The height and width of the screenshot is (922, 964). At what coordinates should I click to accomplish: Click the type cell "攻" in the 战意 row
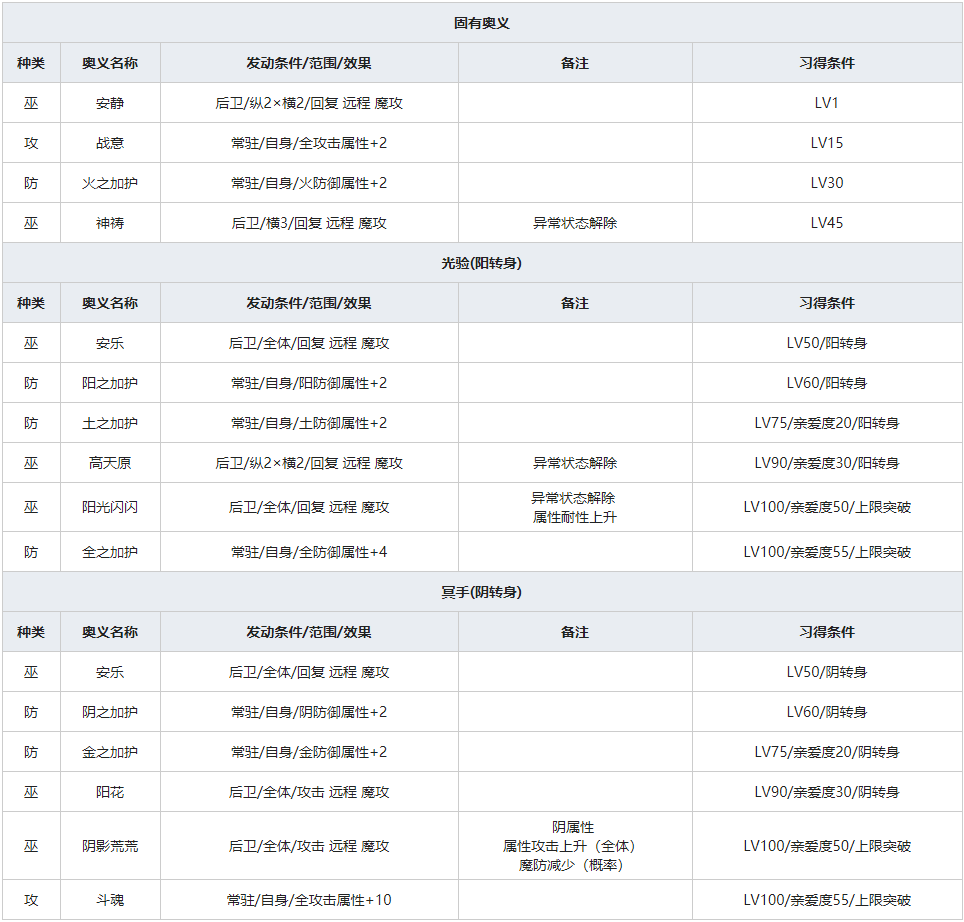tap(31, 143)
